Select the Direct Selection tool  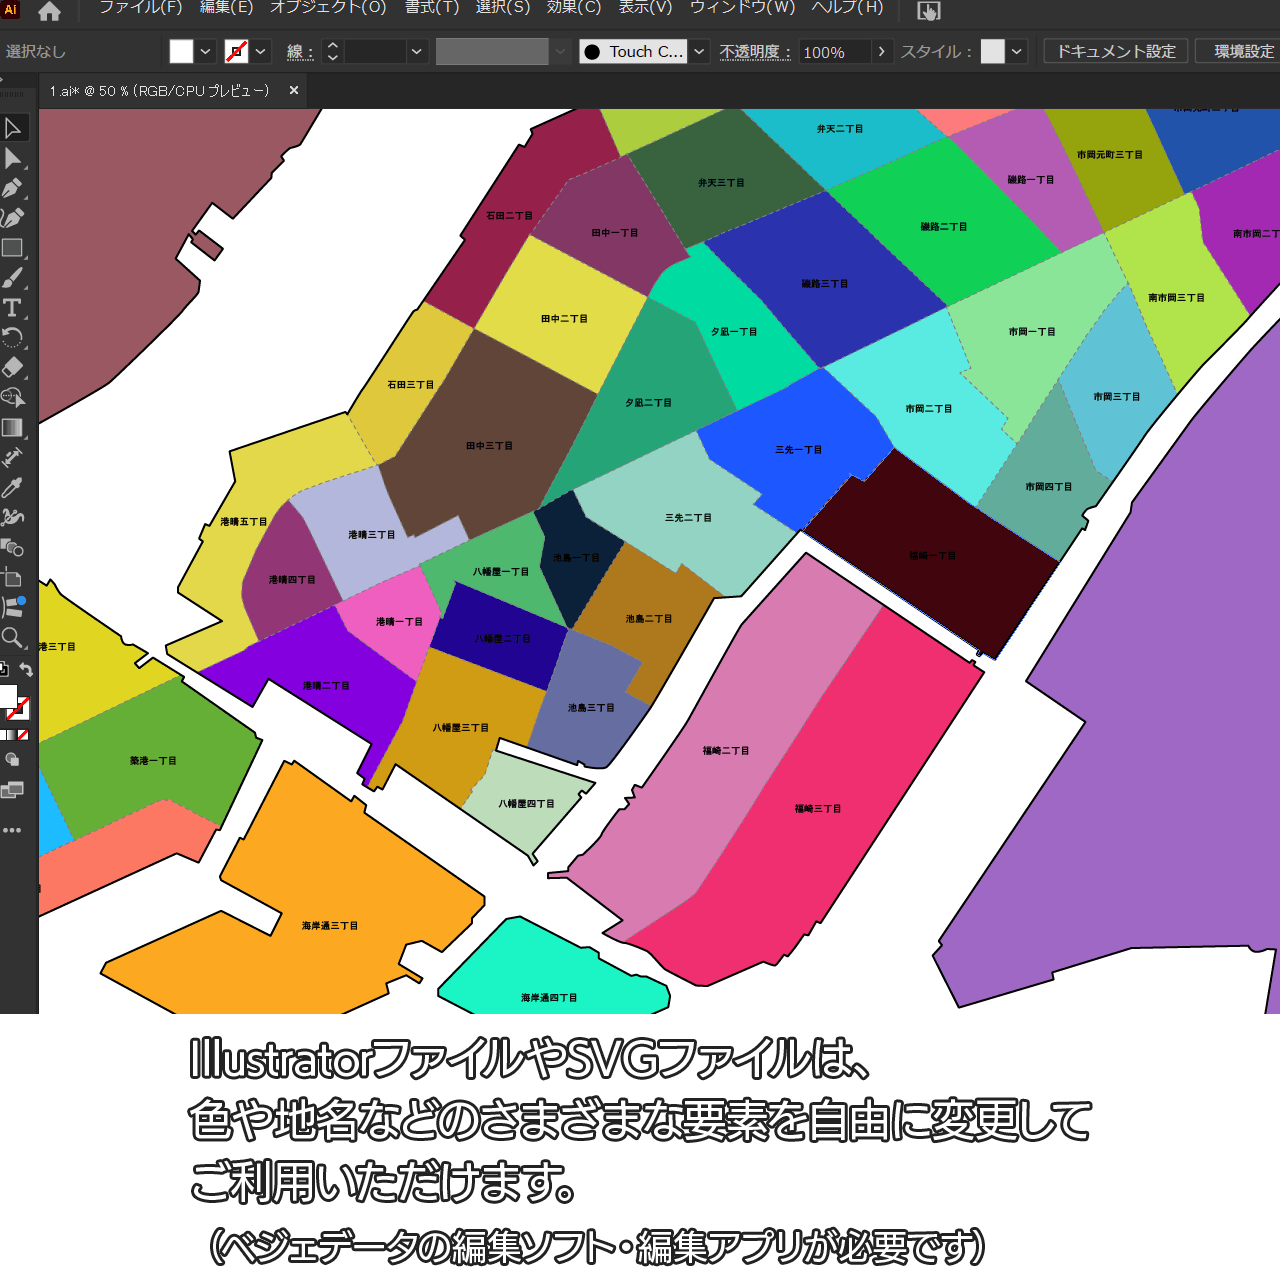click(x=13, y=158)
